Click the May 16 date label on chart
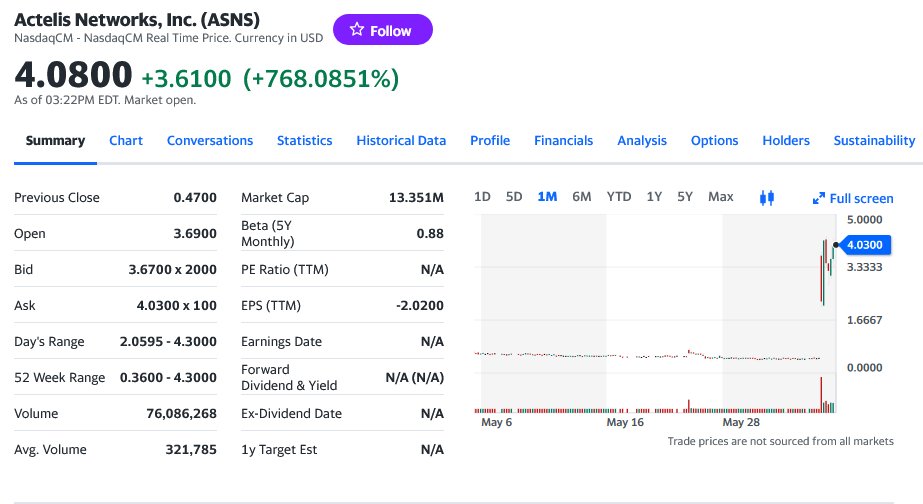923x504 pixels. 625,422
